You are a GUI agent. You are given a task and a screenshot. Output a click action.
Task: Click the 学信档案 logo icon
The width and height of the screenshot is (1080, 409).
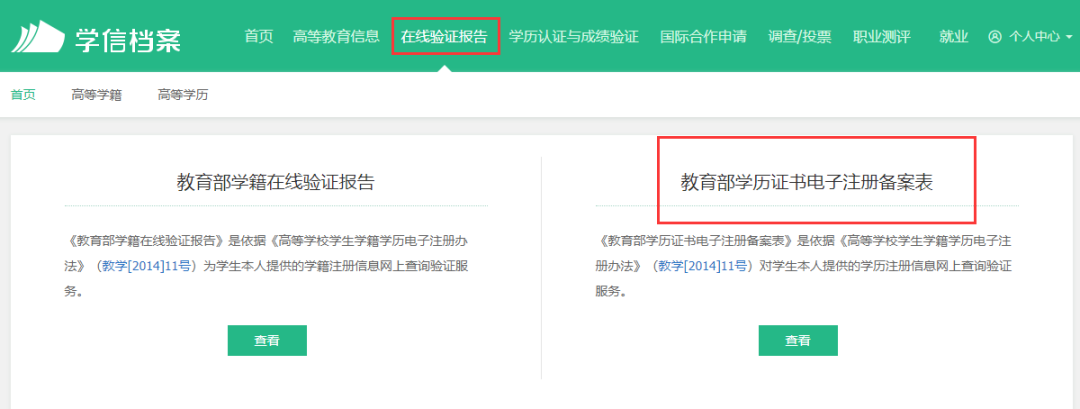[x=38, y=37]
